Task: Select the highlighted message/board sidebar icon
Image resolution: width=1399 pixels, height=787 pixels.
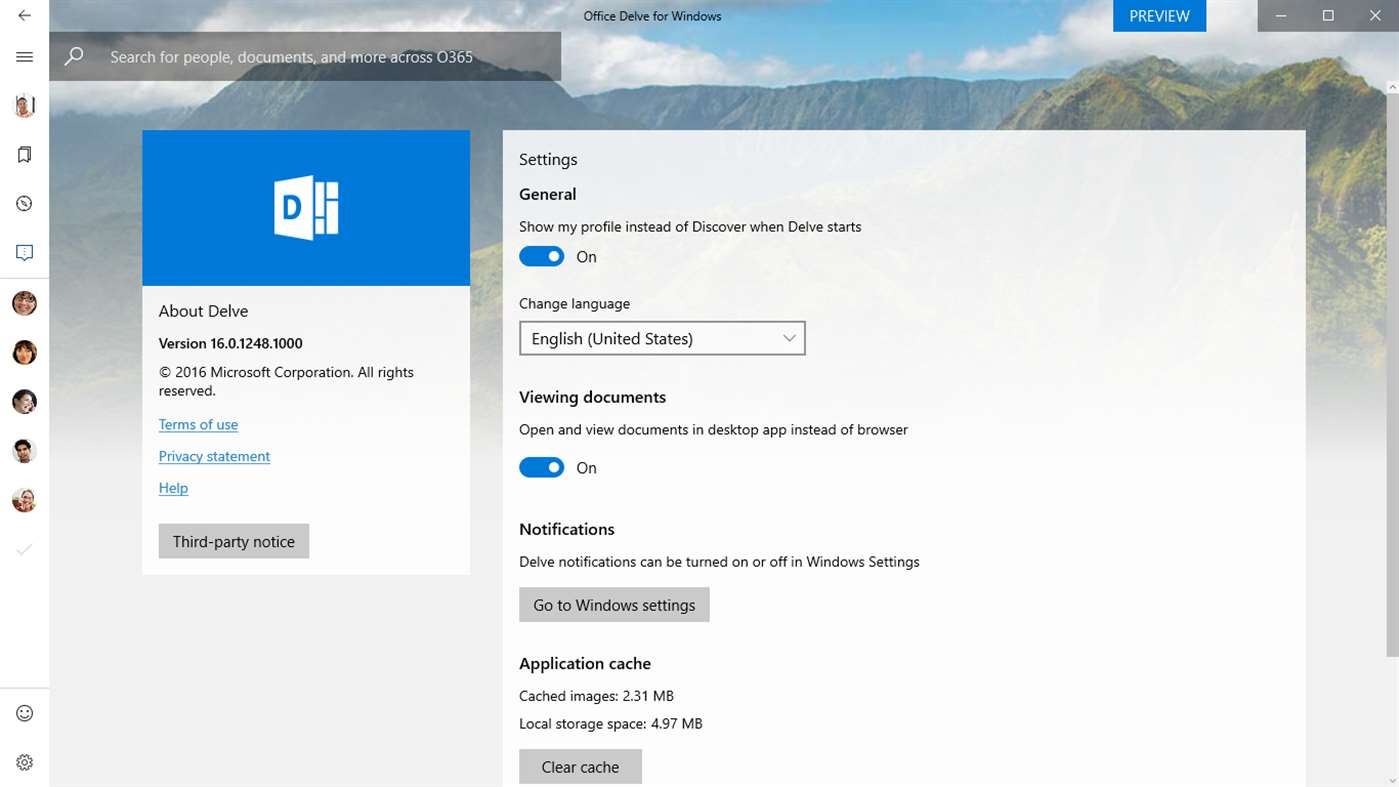Action: pyautogui.click(x=24, y=253)
